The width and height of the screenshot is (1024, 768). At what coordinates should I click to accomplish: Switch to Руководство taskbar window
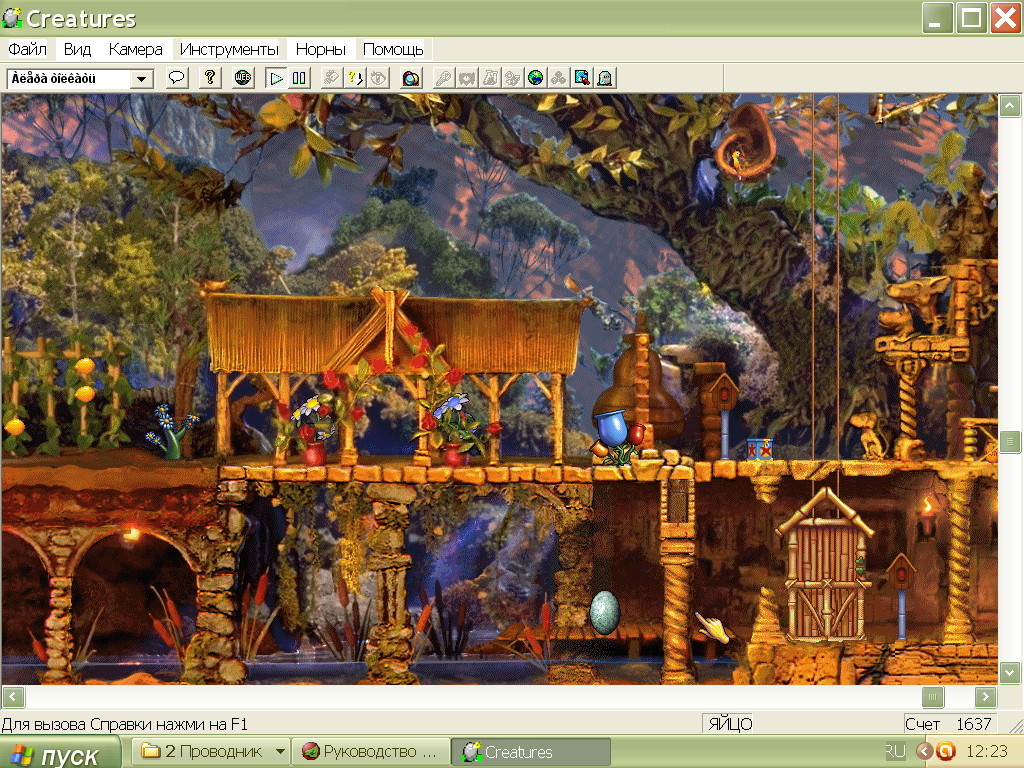[371, 752]
